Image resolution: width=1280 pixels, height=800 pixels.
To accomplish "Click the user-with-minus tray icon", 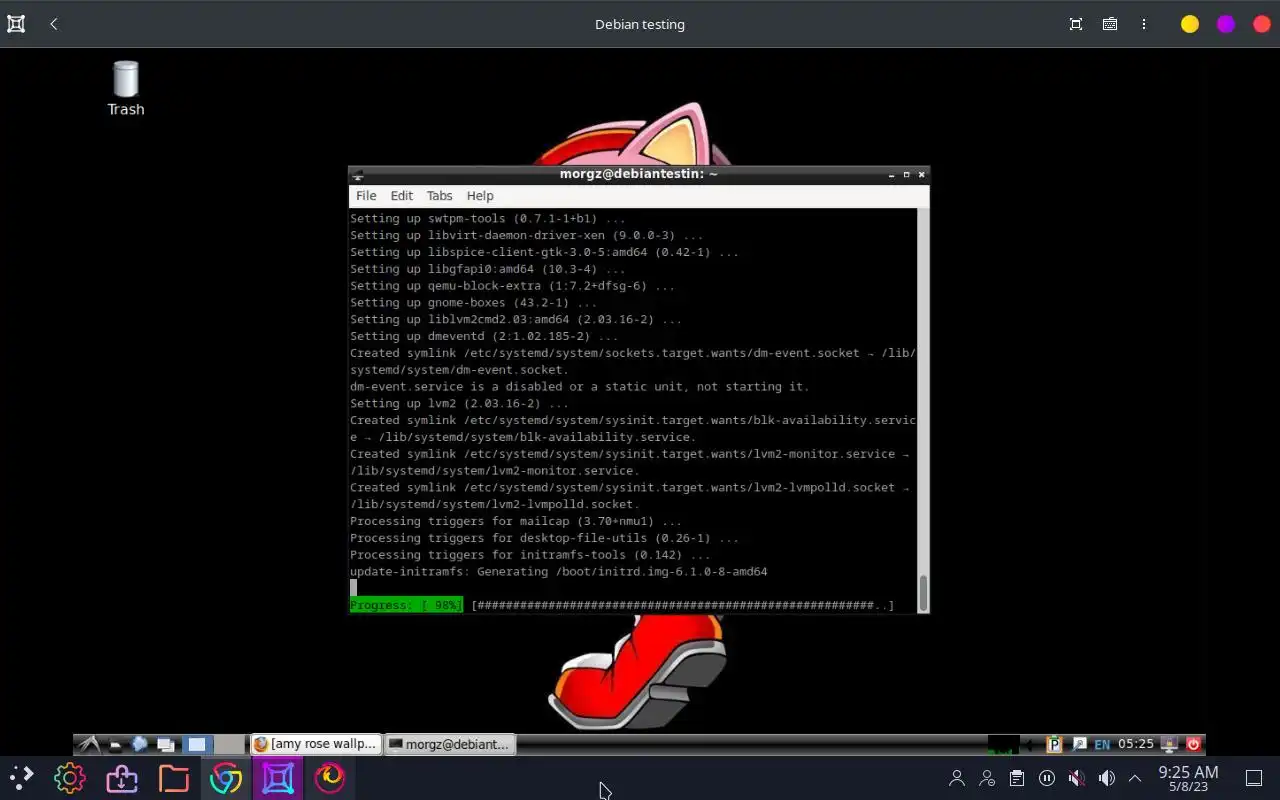I will coord(987,778).
